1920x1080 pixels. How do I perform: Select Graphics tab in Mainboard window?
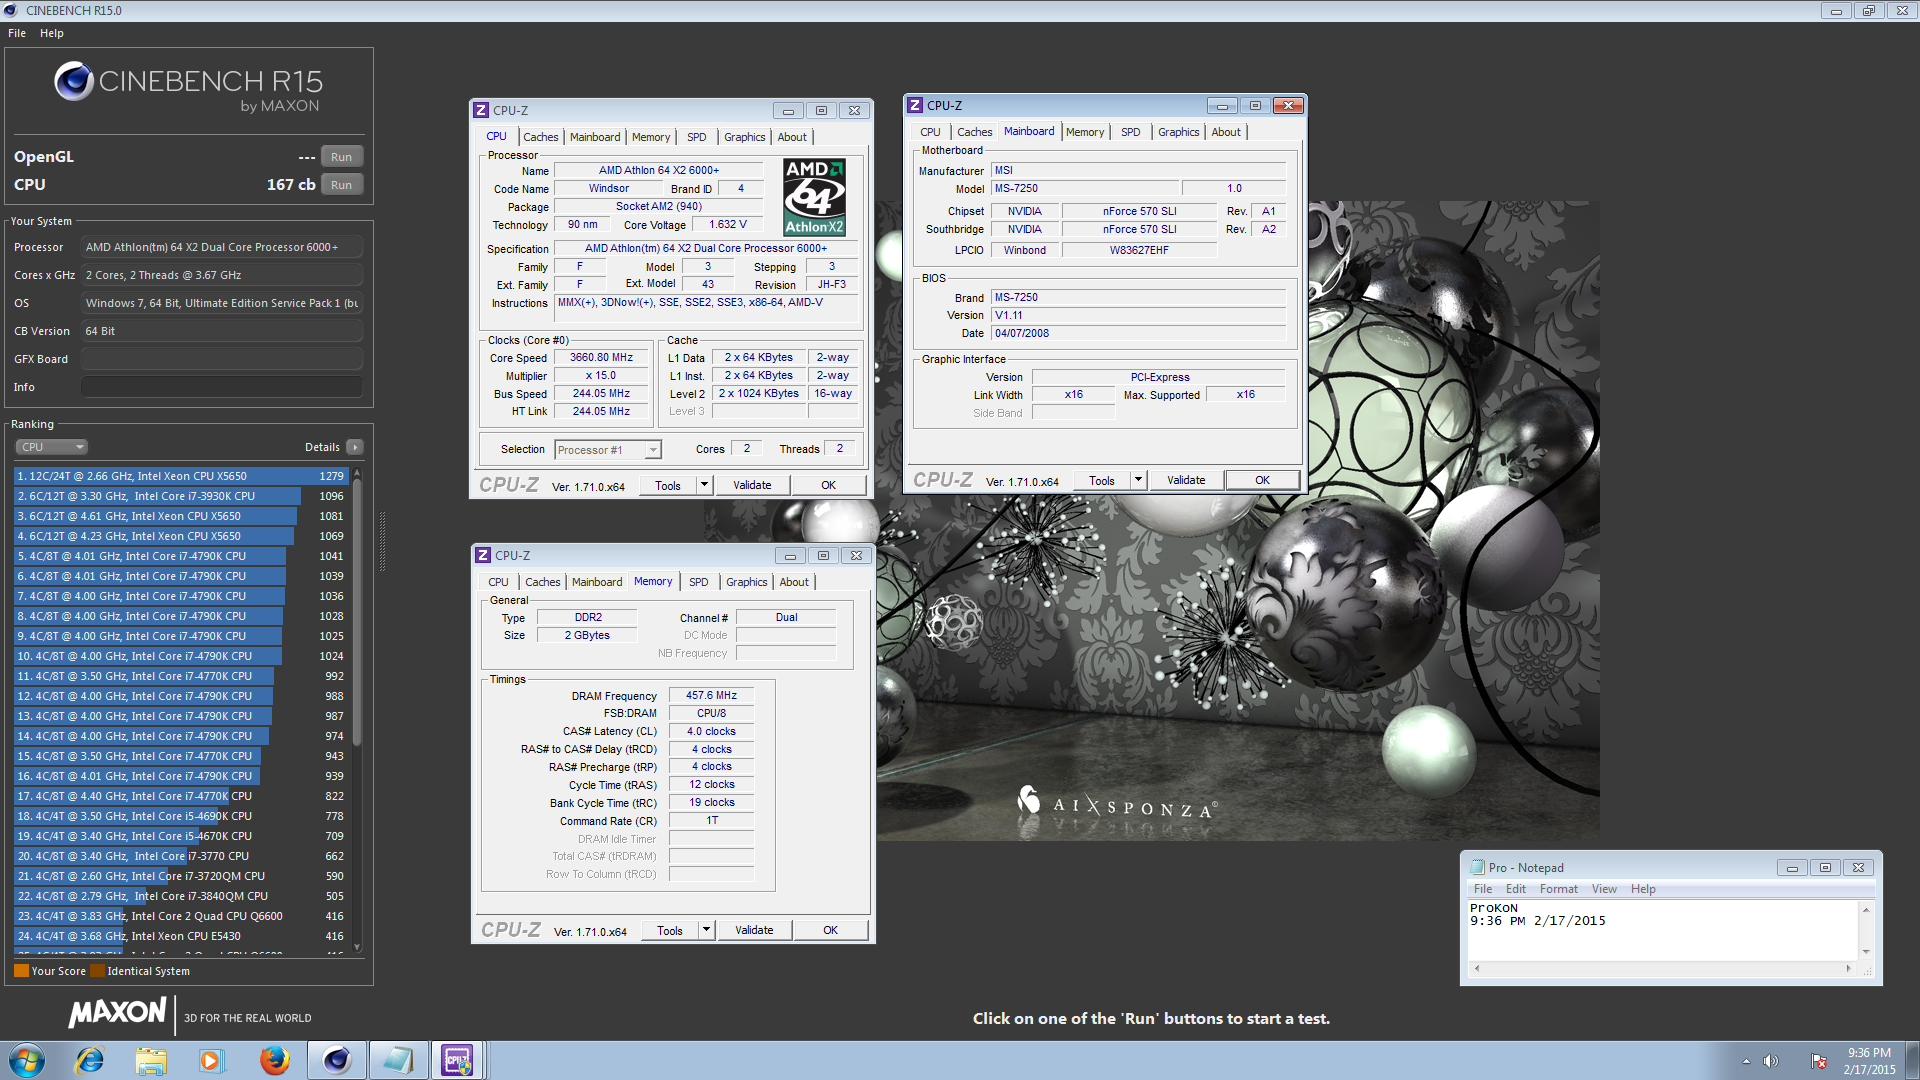pyautogui.click(x=1178, y=132)
